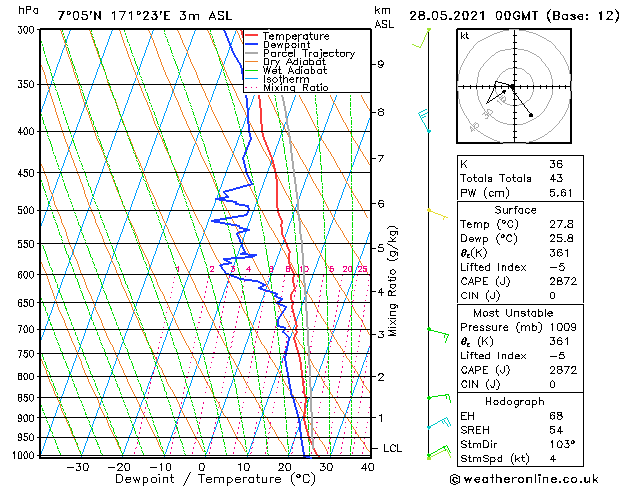Click the 700 hPa axis label
The width and height of the screenshot is (629, 486).
(x=26, y=330)
